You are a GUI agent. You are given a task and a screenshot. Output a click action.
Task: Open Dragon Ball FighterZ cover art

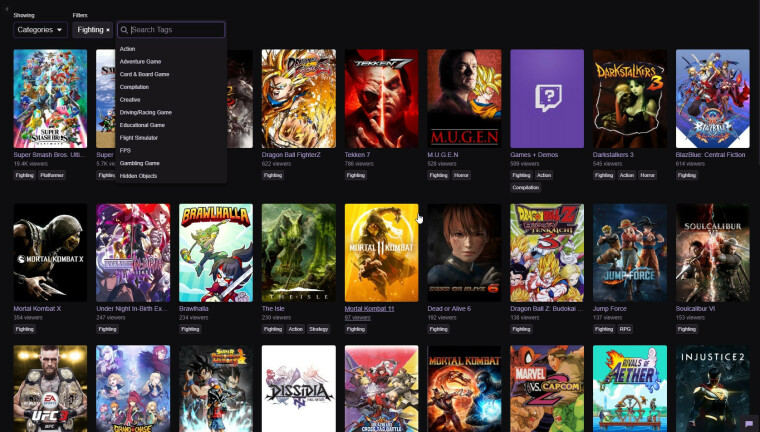pyautogui.click(x=299, y=98)
